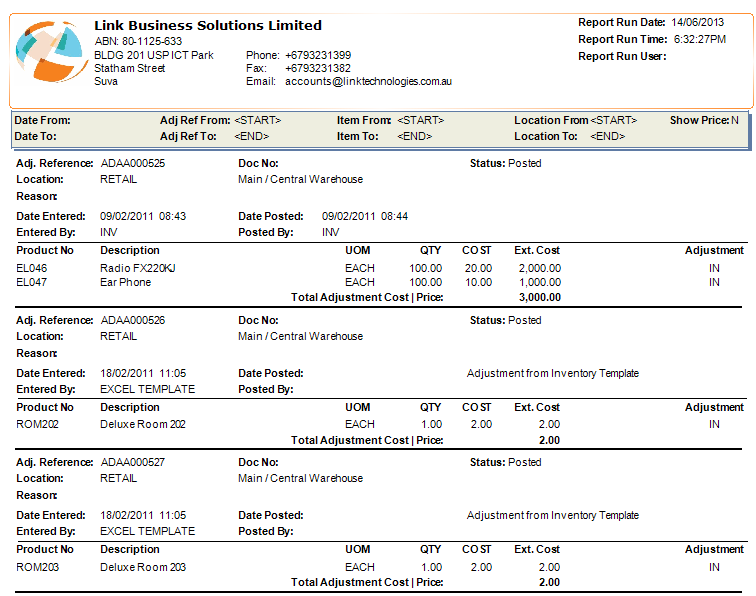This screenshot has height=596, width=756.
Task: Click the Radio FX220KJ description
Action: tap(140, 268)
